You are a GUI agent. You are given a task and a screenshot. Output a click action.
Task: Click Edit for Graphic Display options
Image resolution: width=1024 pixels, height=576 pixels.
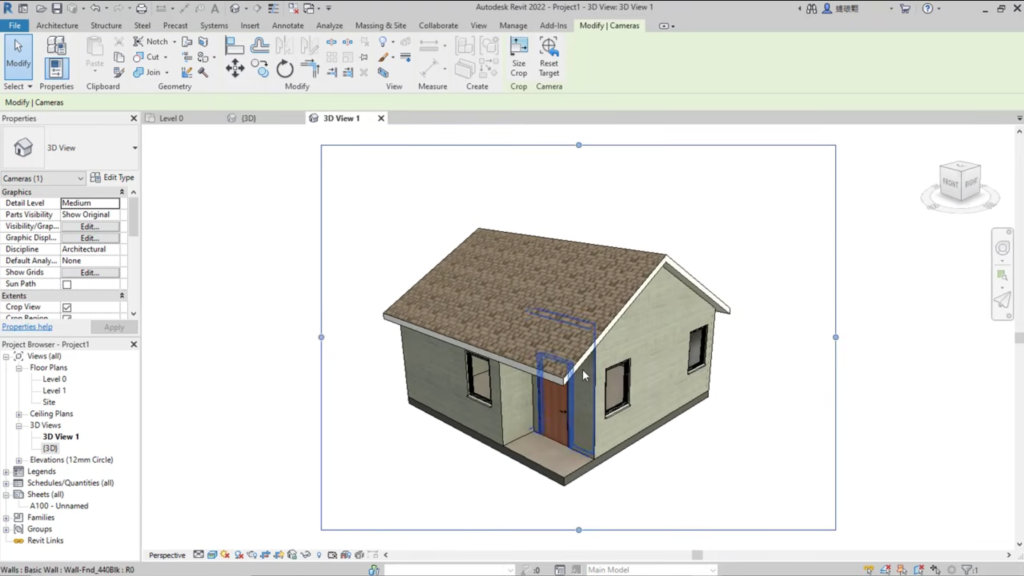pyautogui.click(x=89, y=238)
